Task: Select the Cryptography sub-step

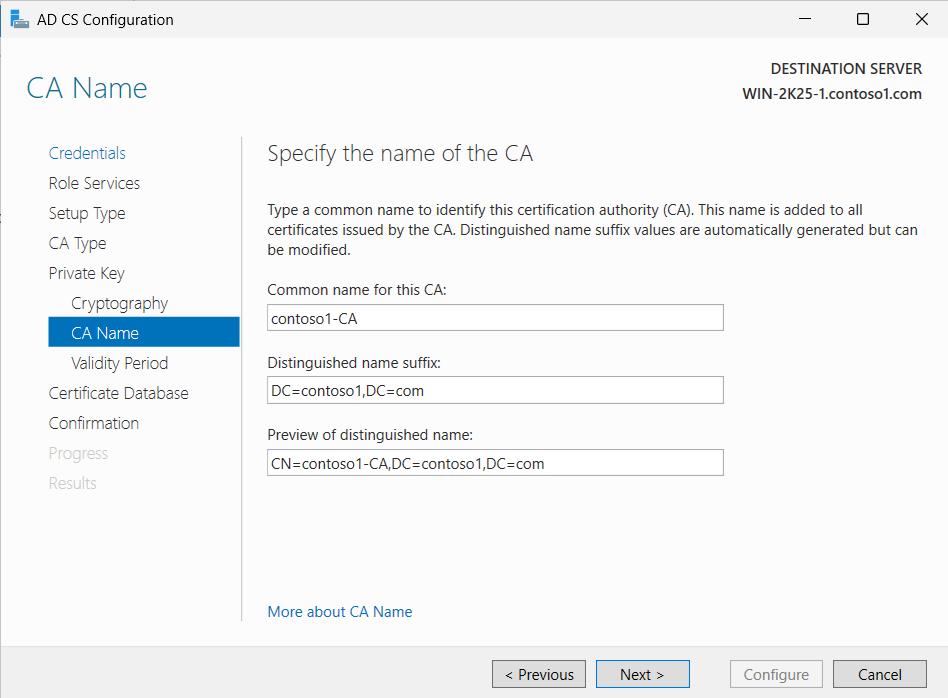Action: (120, 303)
